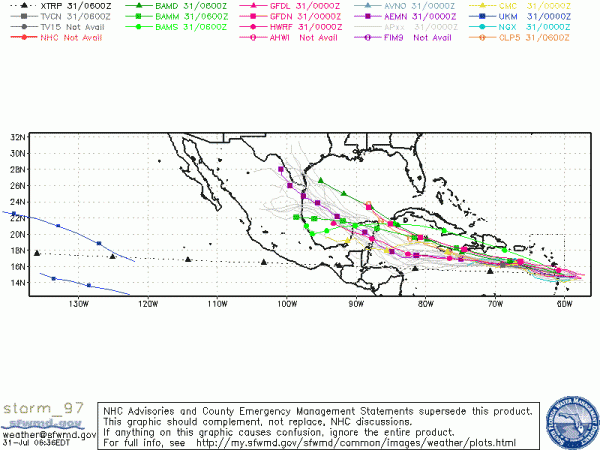Click the XTRP triangle marker near 110W
600x450 pixels.
click(188, 259)
